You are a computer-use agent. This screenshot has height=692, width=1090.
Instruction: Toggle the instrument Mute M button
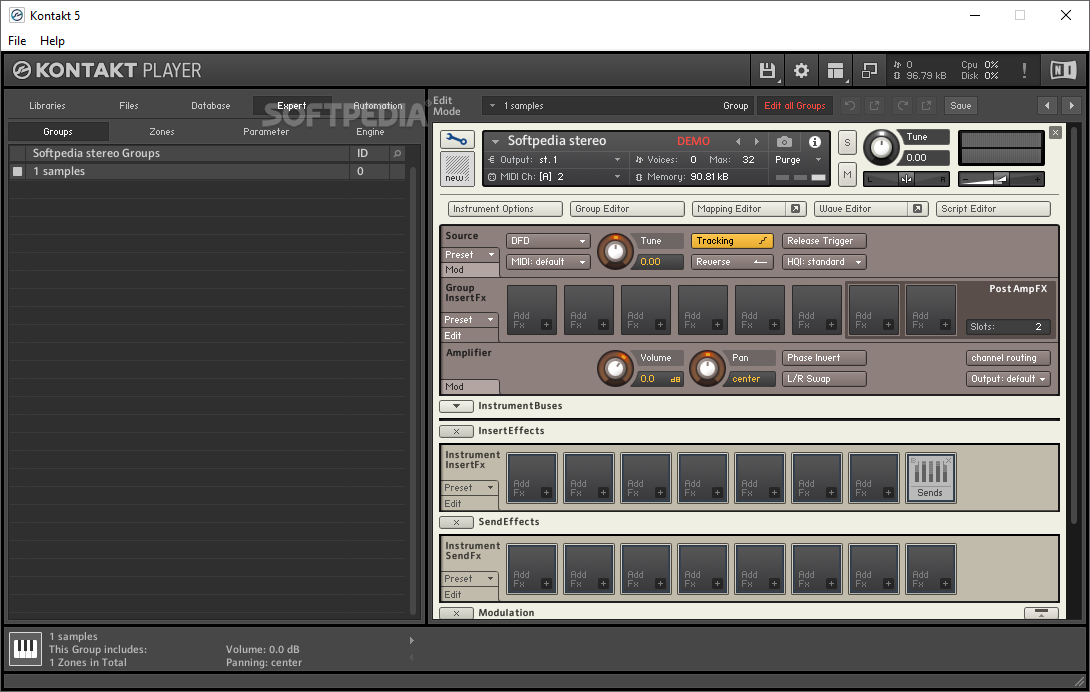pos(847,175)
